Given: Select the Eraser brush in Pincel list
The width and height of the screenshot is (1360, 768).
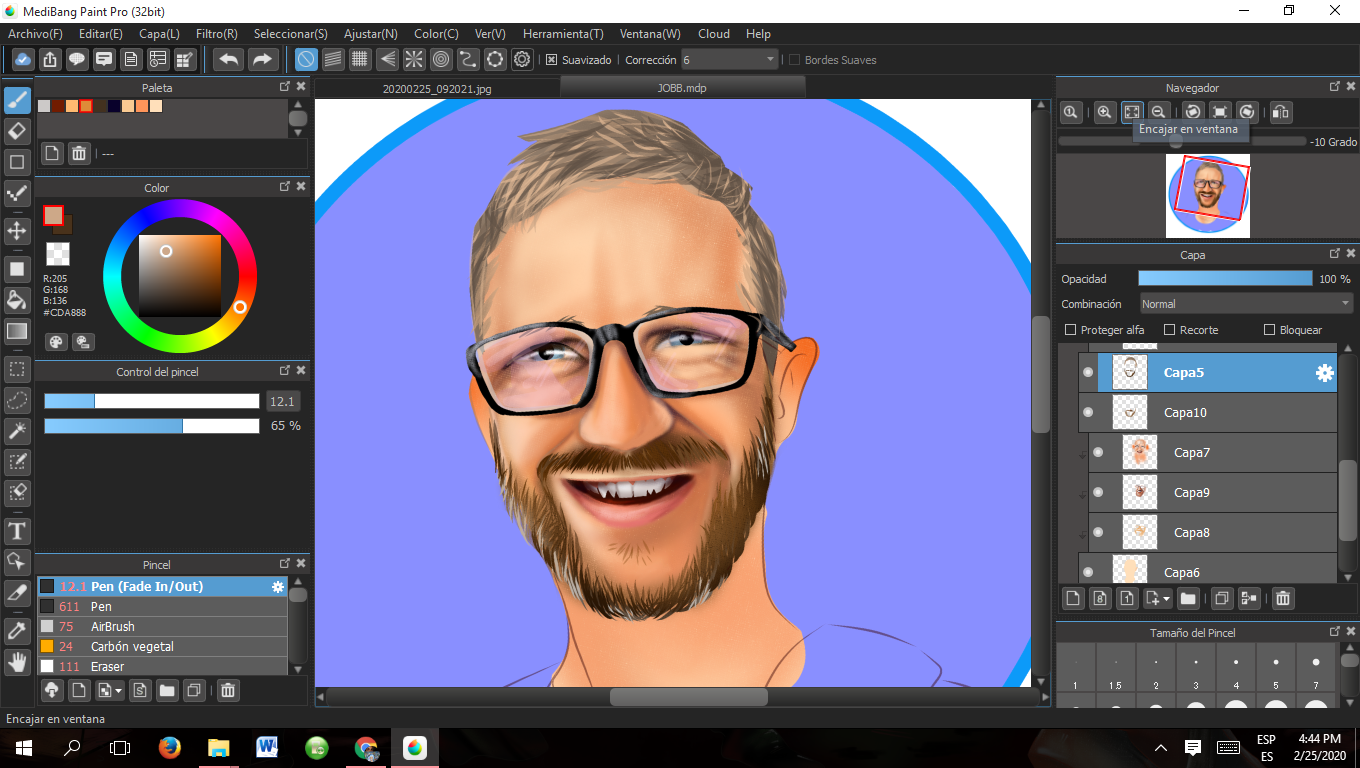Looking at the screenshot, I should (x=163, y=667).
